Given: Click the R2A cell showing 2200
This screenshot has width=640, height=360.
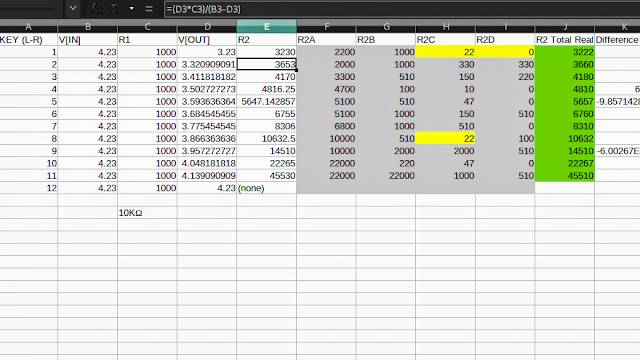Looking at the screenshot, I should [326, 52].
